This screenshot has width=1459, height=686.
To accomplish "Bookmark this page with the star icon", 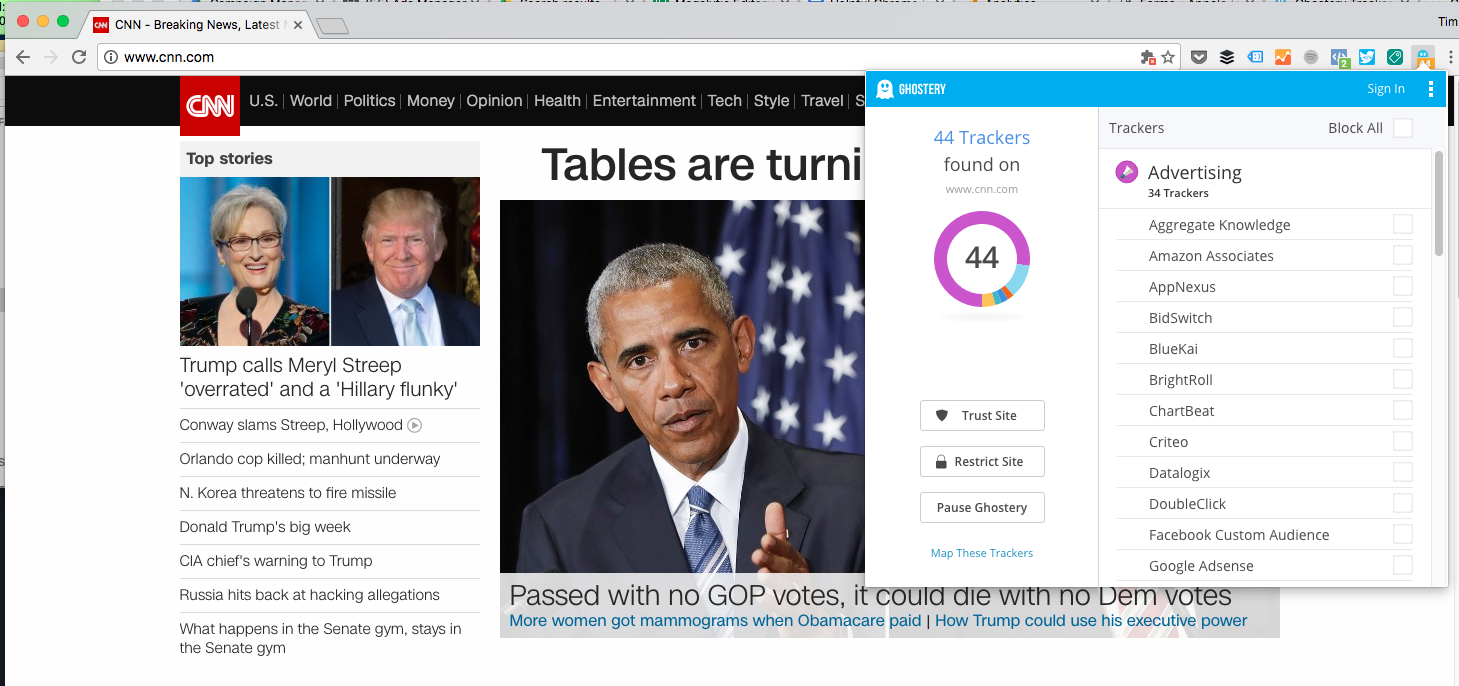I will tap(1168, 57).
